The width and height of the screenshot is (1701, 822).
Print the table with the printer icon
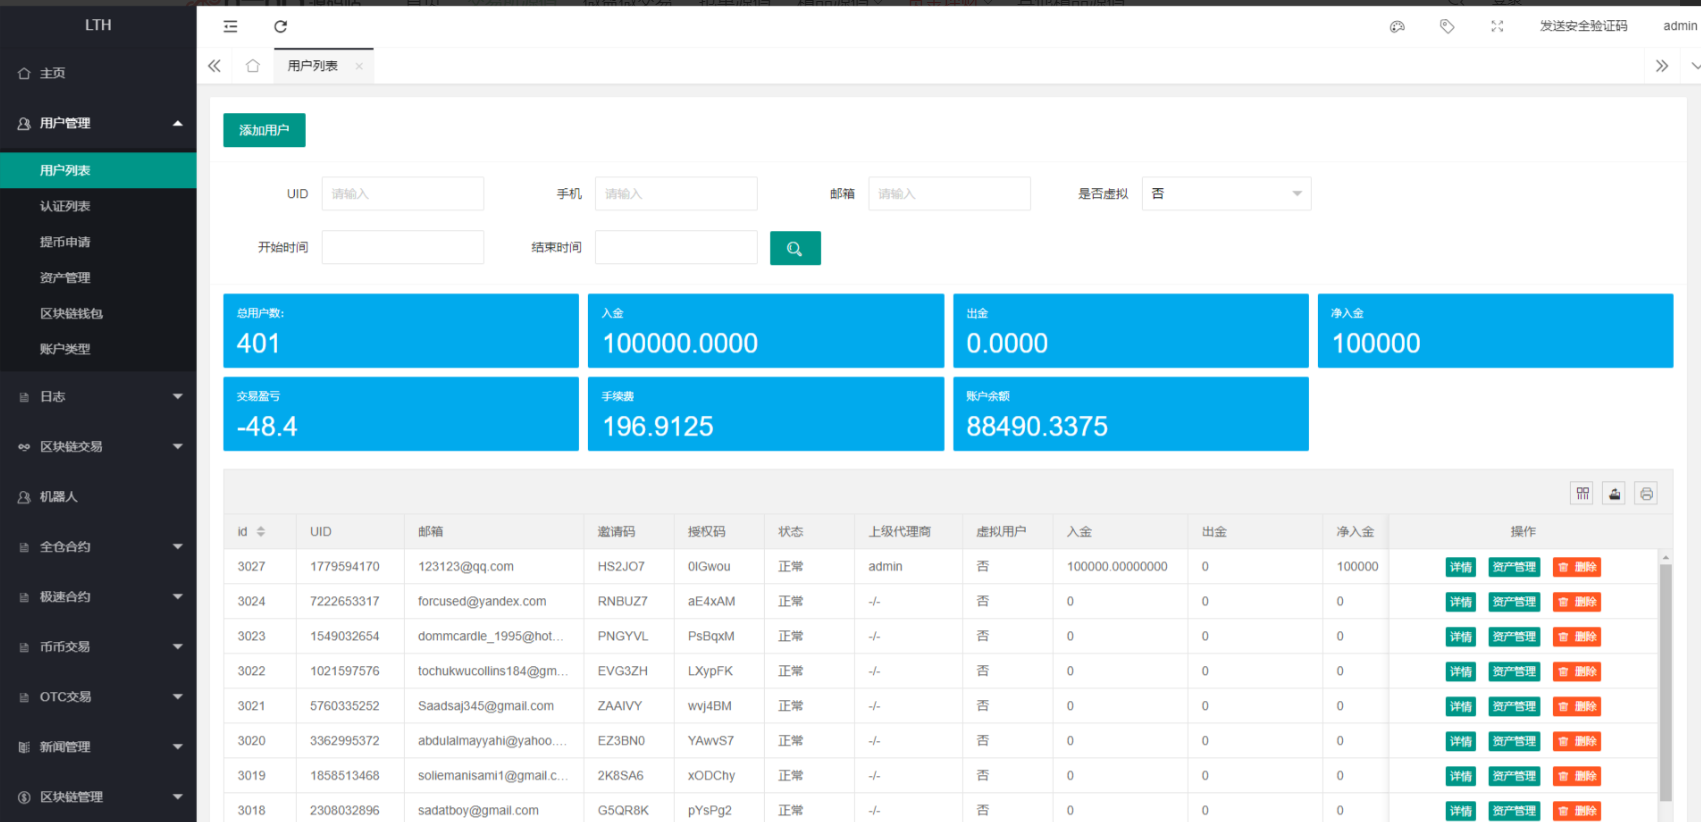1646,493
